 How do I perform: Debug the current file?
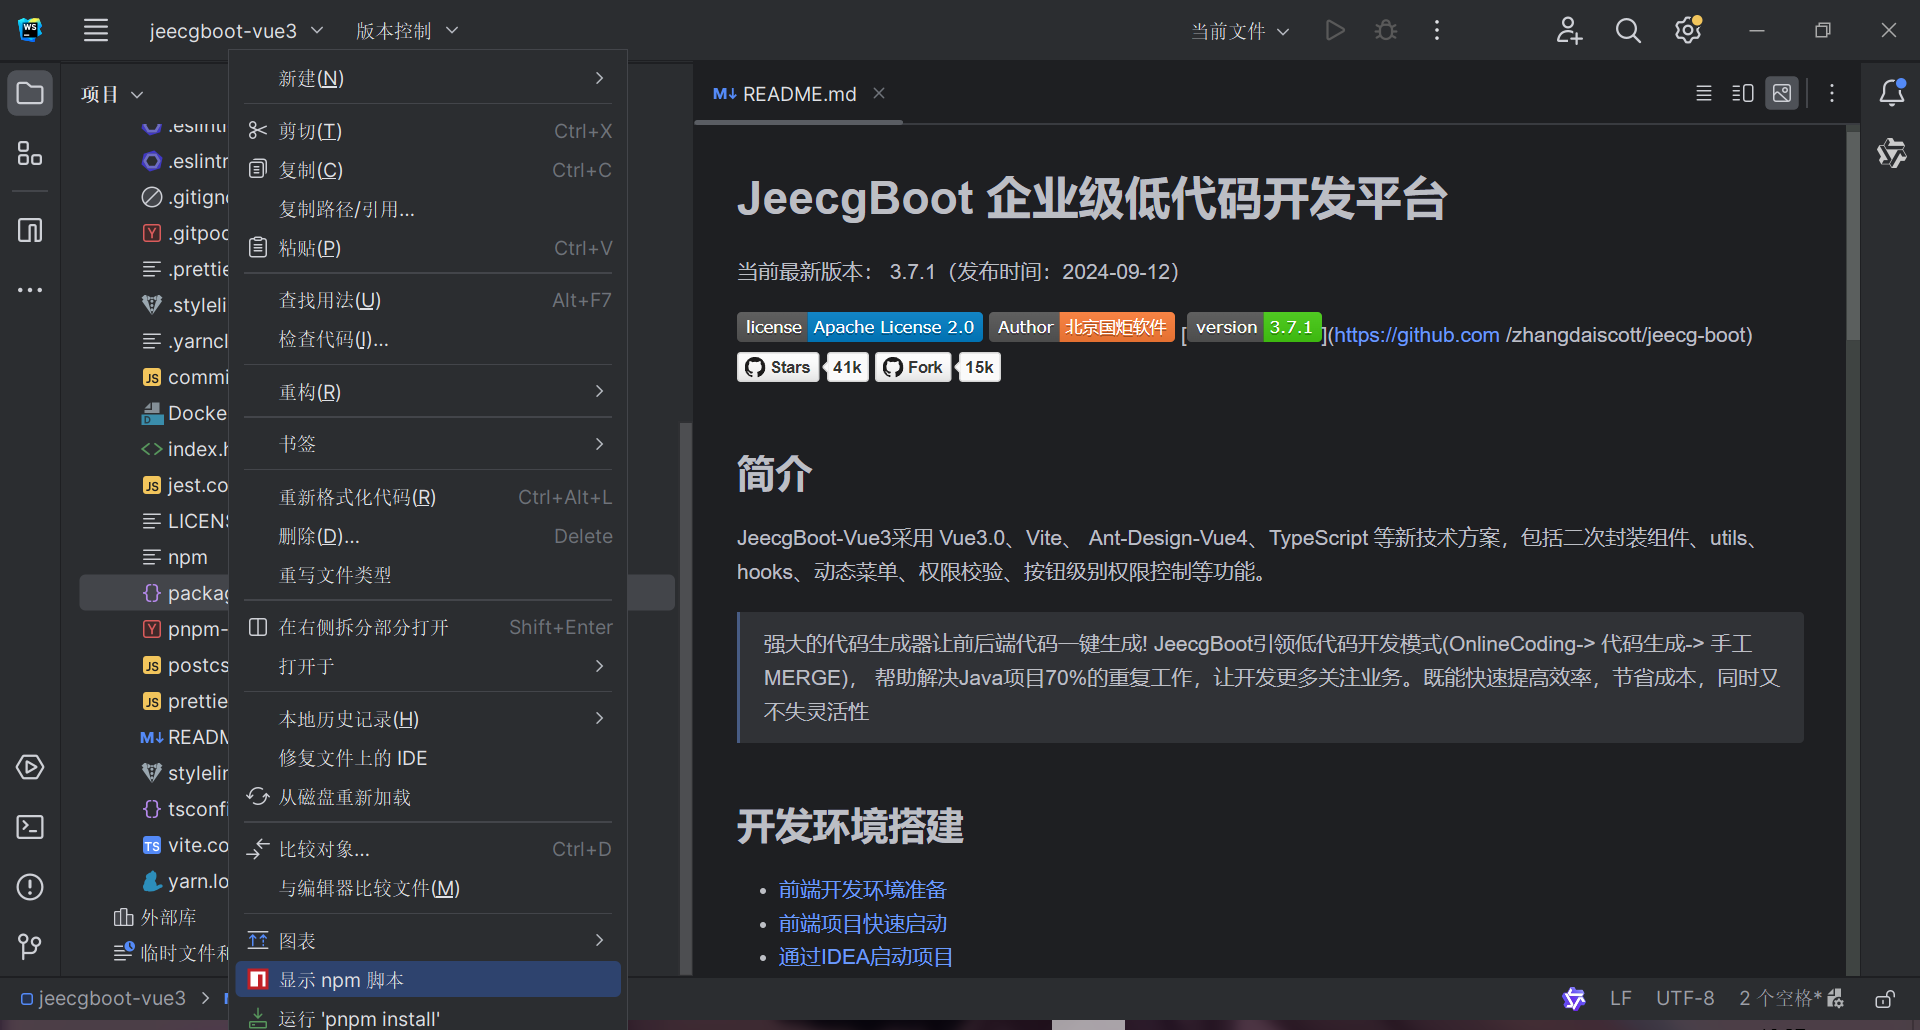click(1386, 30)
